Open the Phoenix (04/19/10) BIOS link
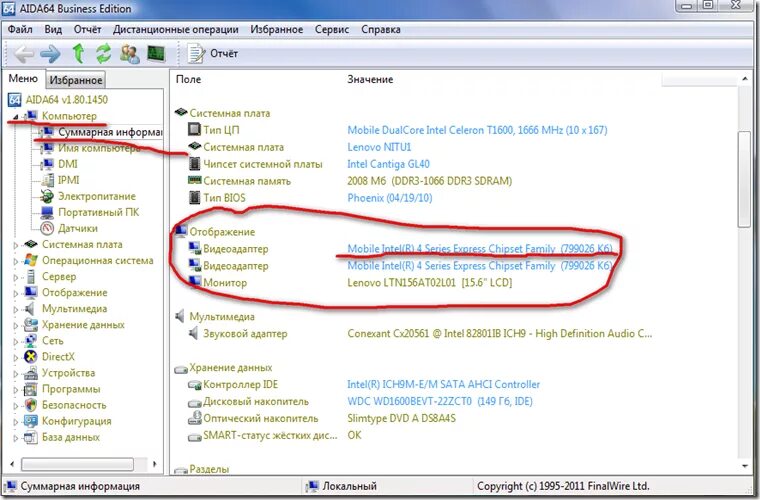This screenshot has height=500, width=760. (390, 198)
